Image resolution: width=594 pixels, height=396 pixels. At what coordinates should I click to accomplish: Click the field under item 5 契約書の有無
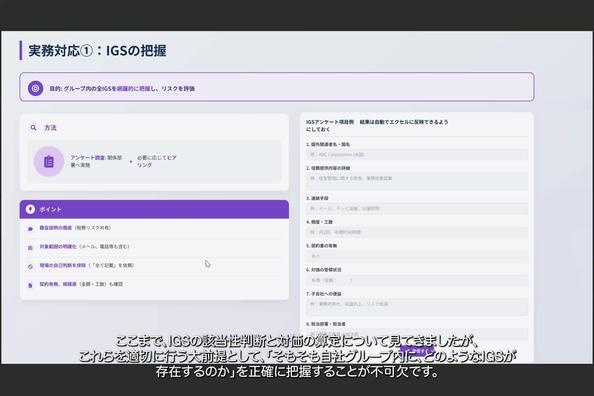[x=417, y=256]
